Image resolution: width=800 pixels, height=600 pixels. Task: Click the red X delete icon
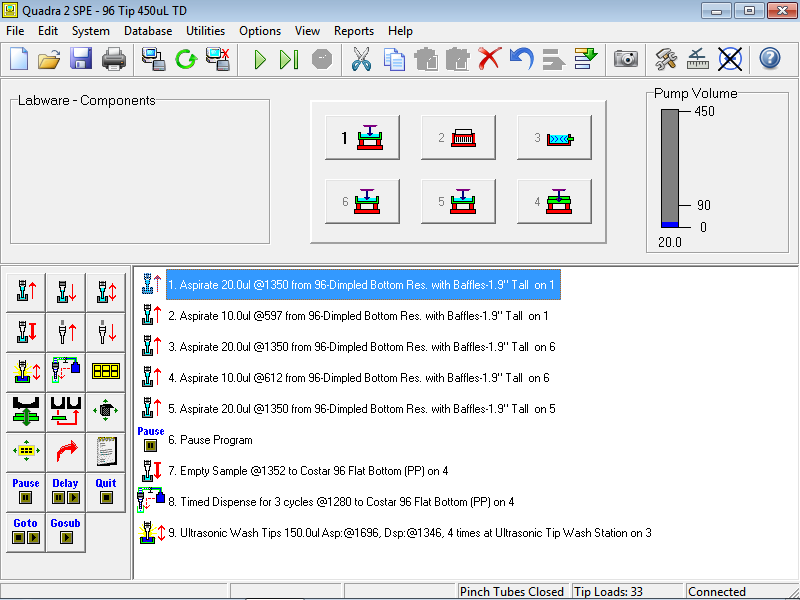(x=490, y=59)
